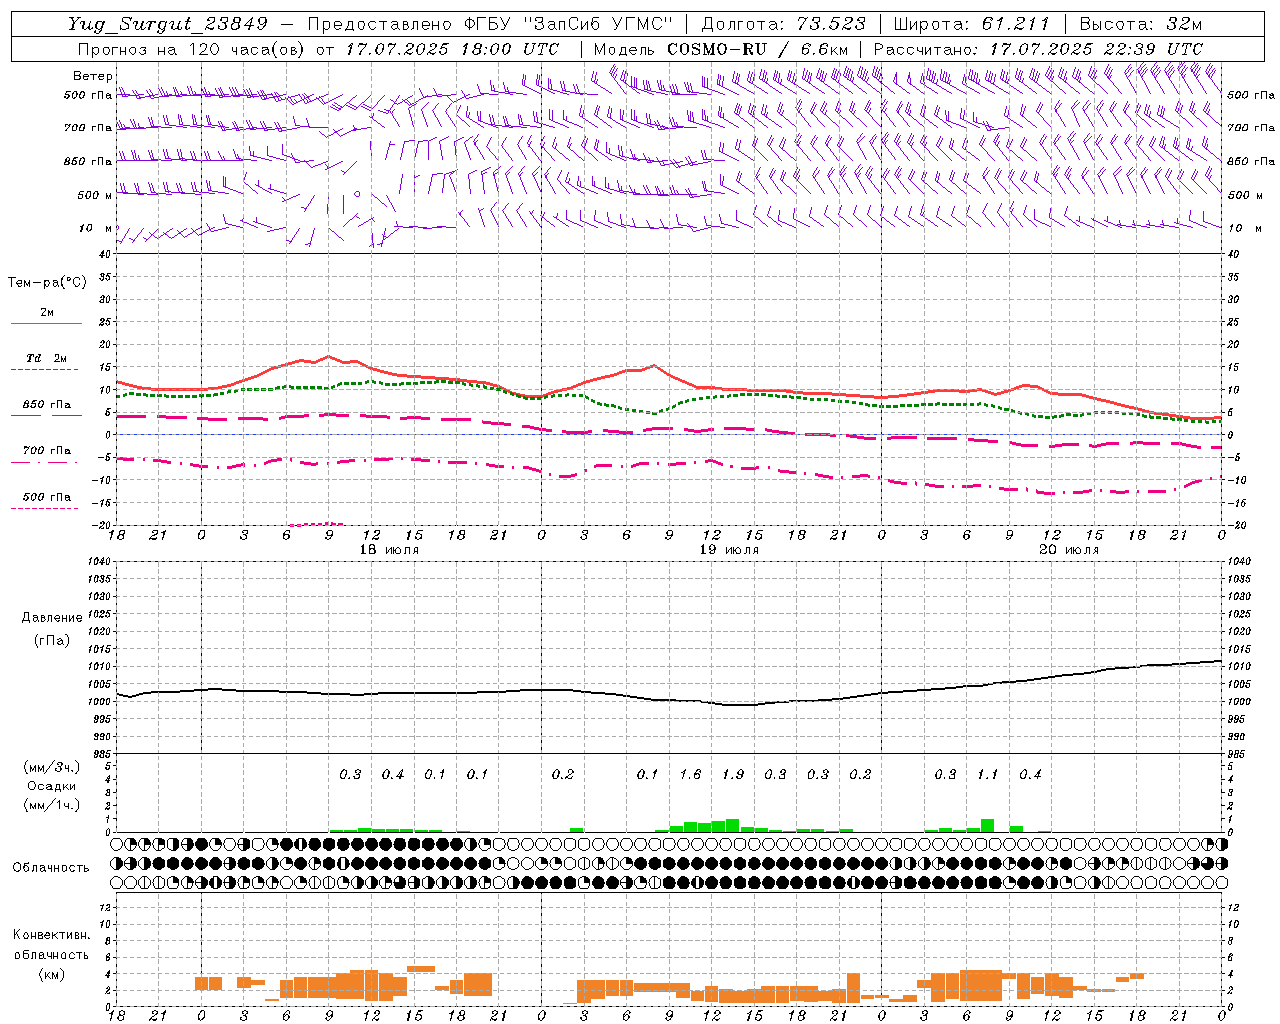Screen dimensions: 1280x1024
Task: Click the Долгота: 73.523 value
Action: click(784, 24)
